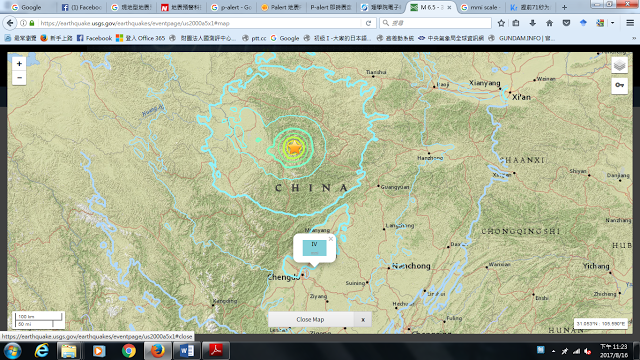The width and height of the screenshot is (640, 360).
Task: Open the Firefox downloads arrow
Action: [533, 23]
